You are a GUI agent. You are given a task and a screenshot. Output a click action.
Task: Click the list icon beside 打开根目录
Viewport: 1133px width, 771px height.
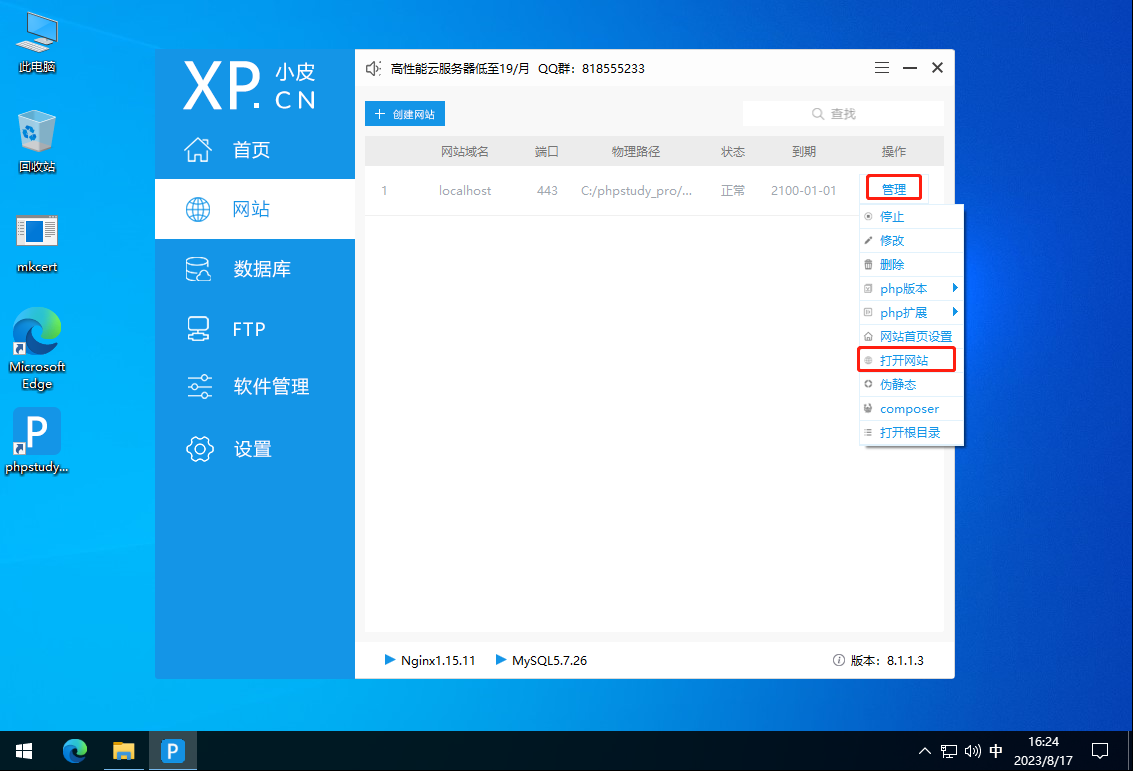(868, 432)
